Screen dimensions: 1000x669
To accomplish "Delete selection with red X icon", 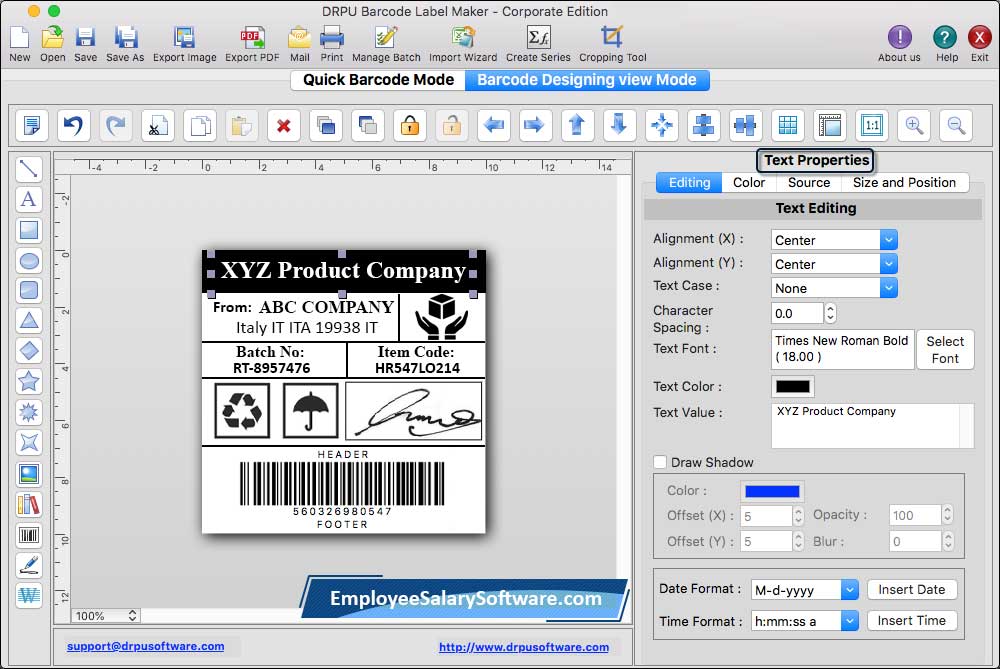I will coord(284,125).
